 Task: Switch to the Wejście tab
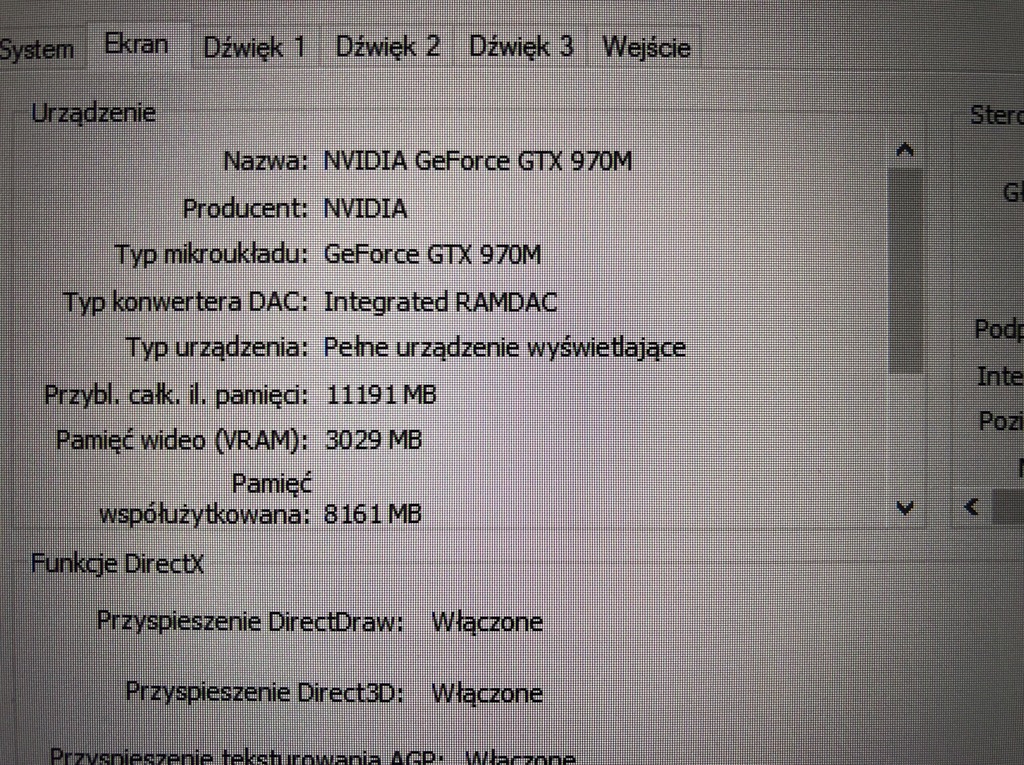646,48
